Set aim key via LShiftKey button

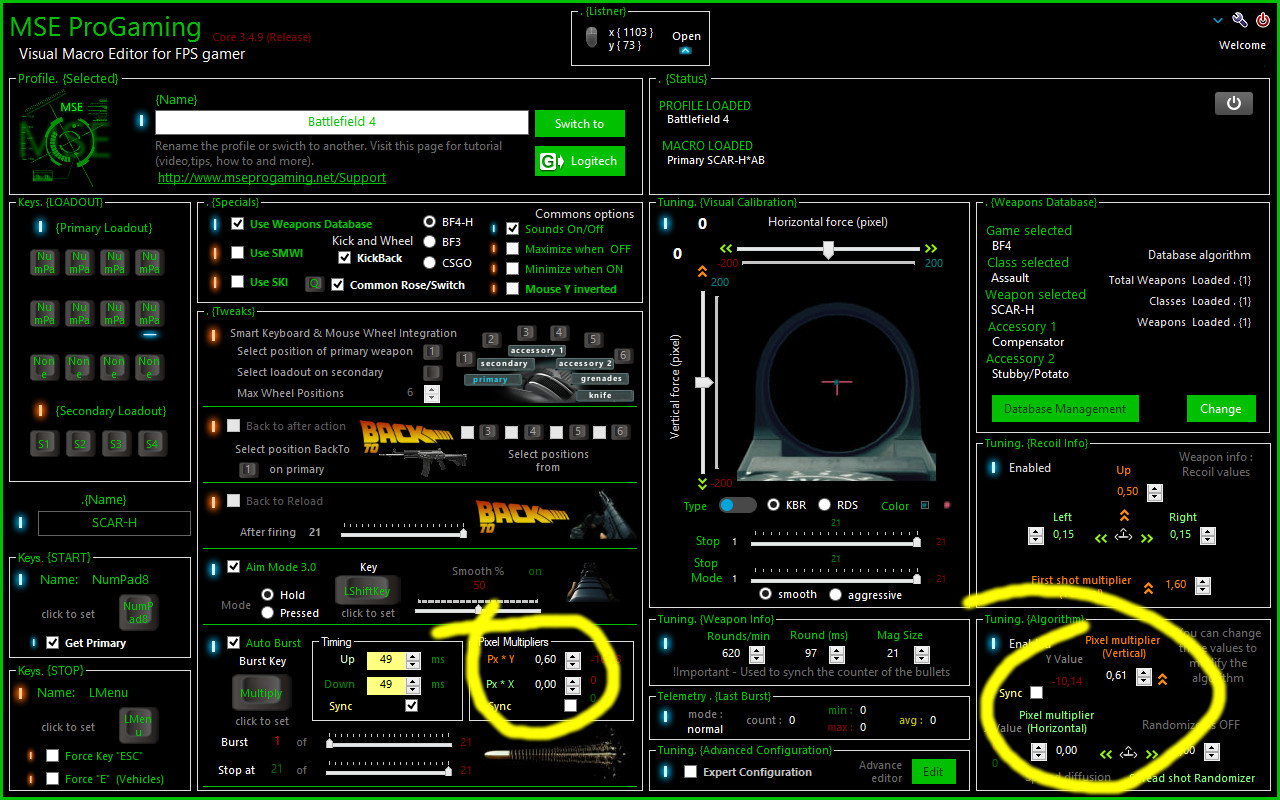click(x=367, y=591)
